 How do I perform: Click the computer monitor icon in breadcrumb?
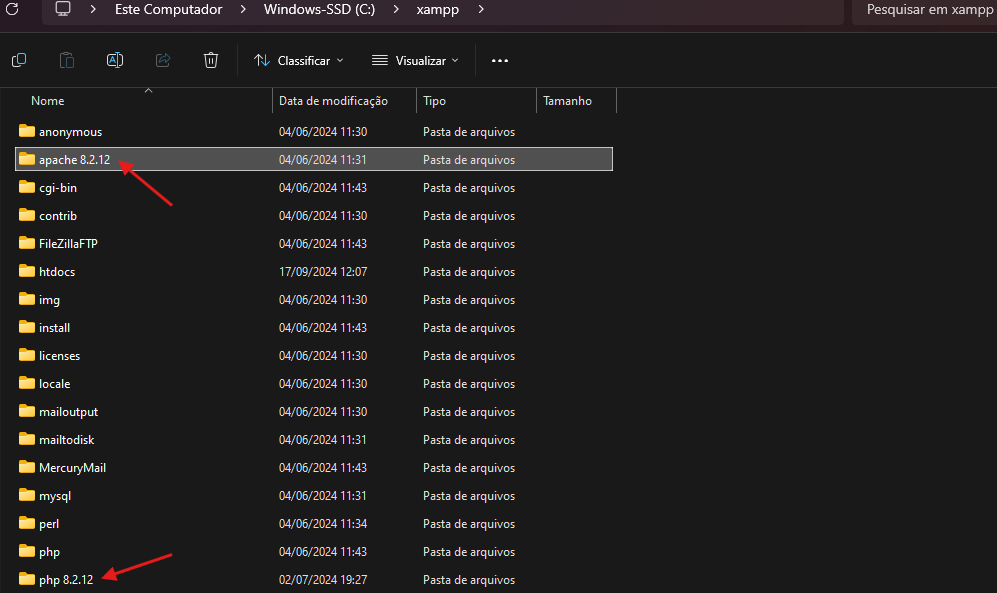coord(63,9)
